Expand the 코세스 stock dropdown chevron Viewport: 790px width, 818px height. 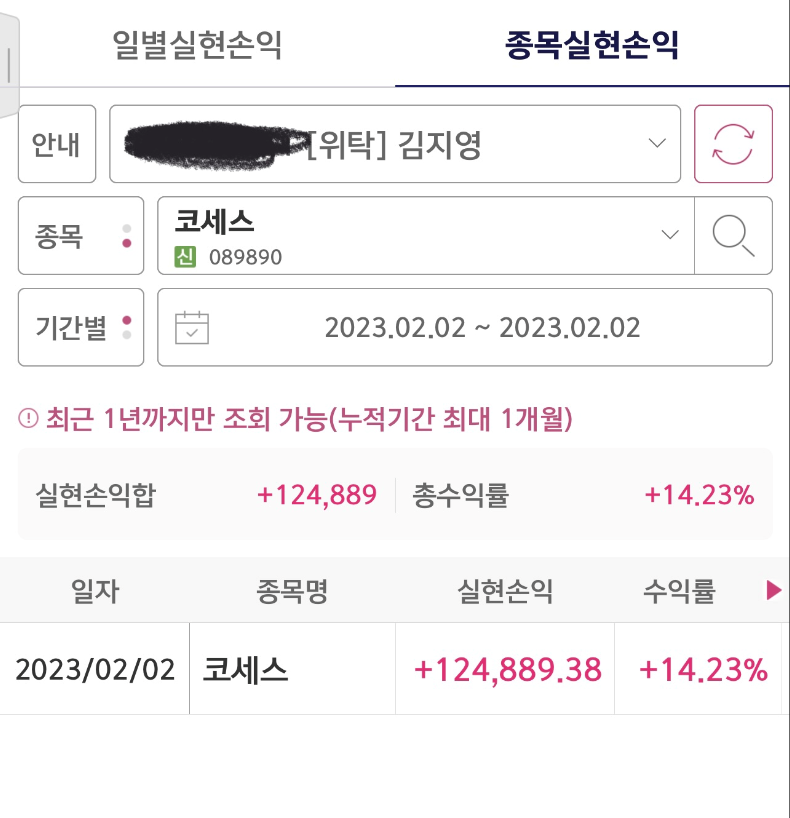pos(670,234)
